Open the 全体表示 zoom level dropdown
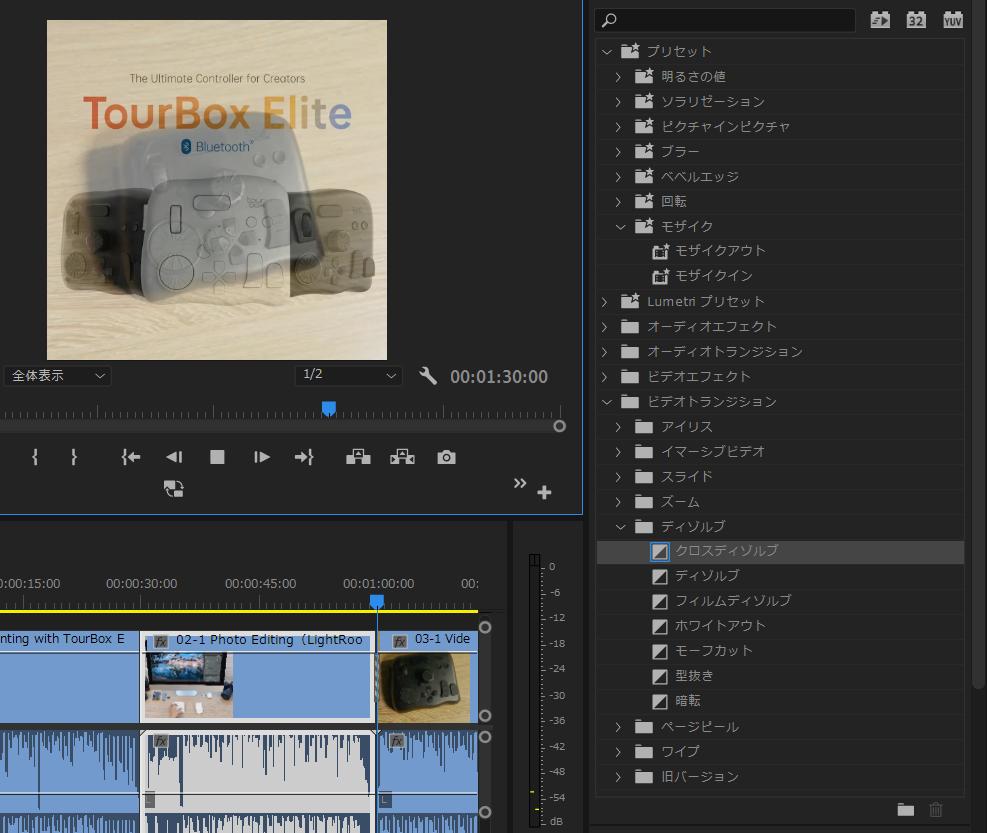This screenshot has height=833, width=987. [57, 376]
